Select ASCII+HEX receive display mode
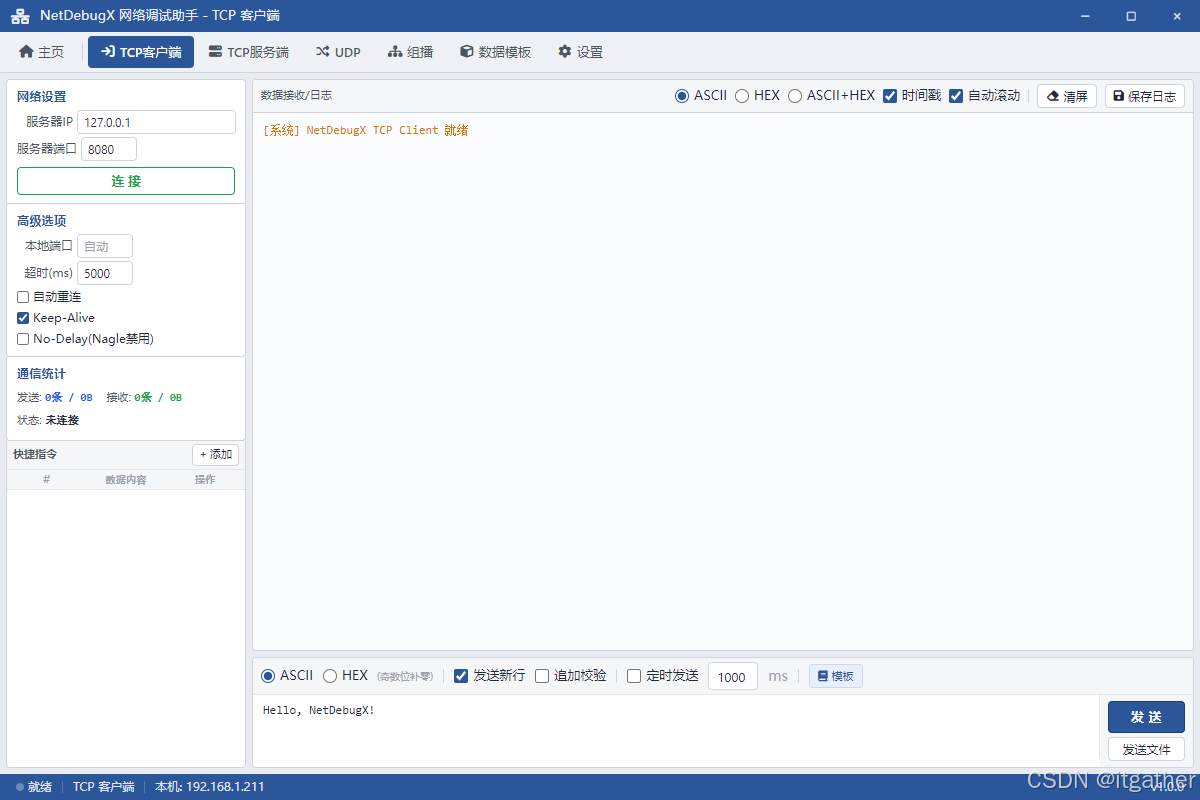The image size is (1200, 800). [795, 96]
